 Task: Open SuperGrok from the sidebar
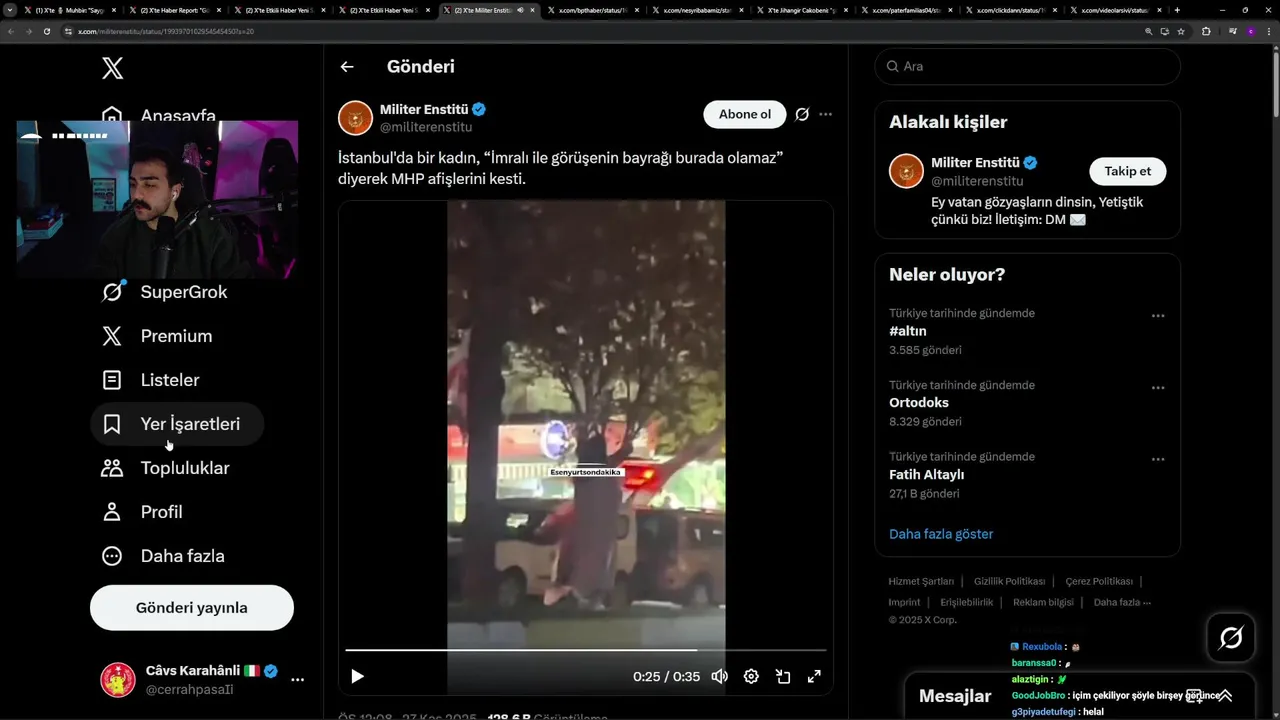coord(165,292)
